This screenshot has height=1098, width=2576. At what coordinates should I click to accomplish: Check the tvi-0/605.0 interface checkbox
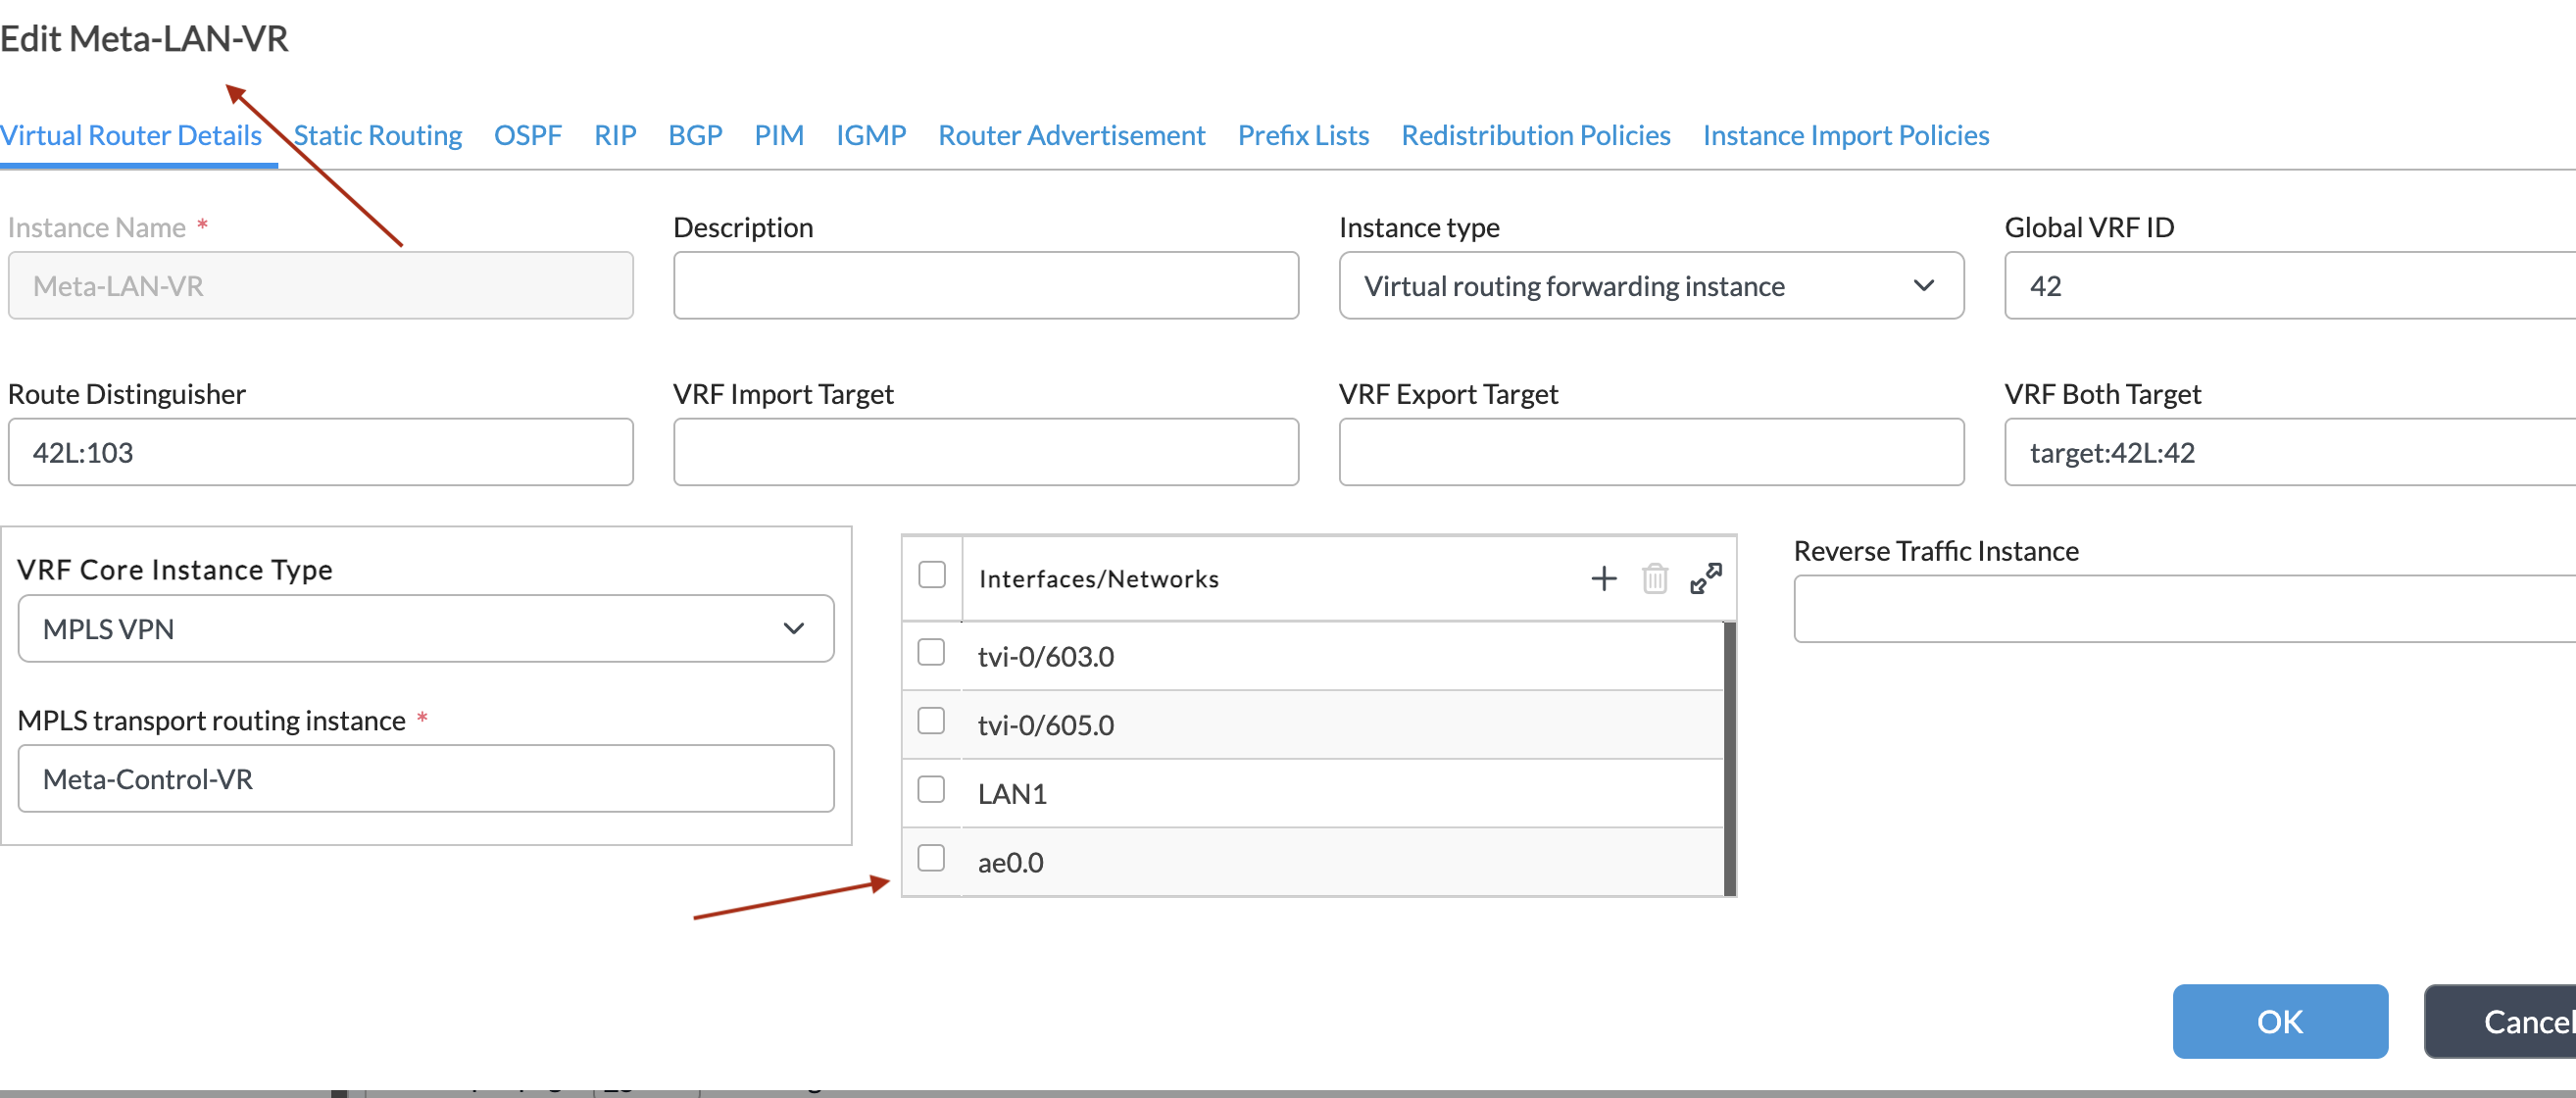point(931,721)
